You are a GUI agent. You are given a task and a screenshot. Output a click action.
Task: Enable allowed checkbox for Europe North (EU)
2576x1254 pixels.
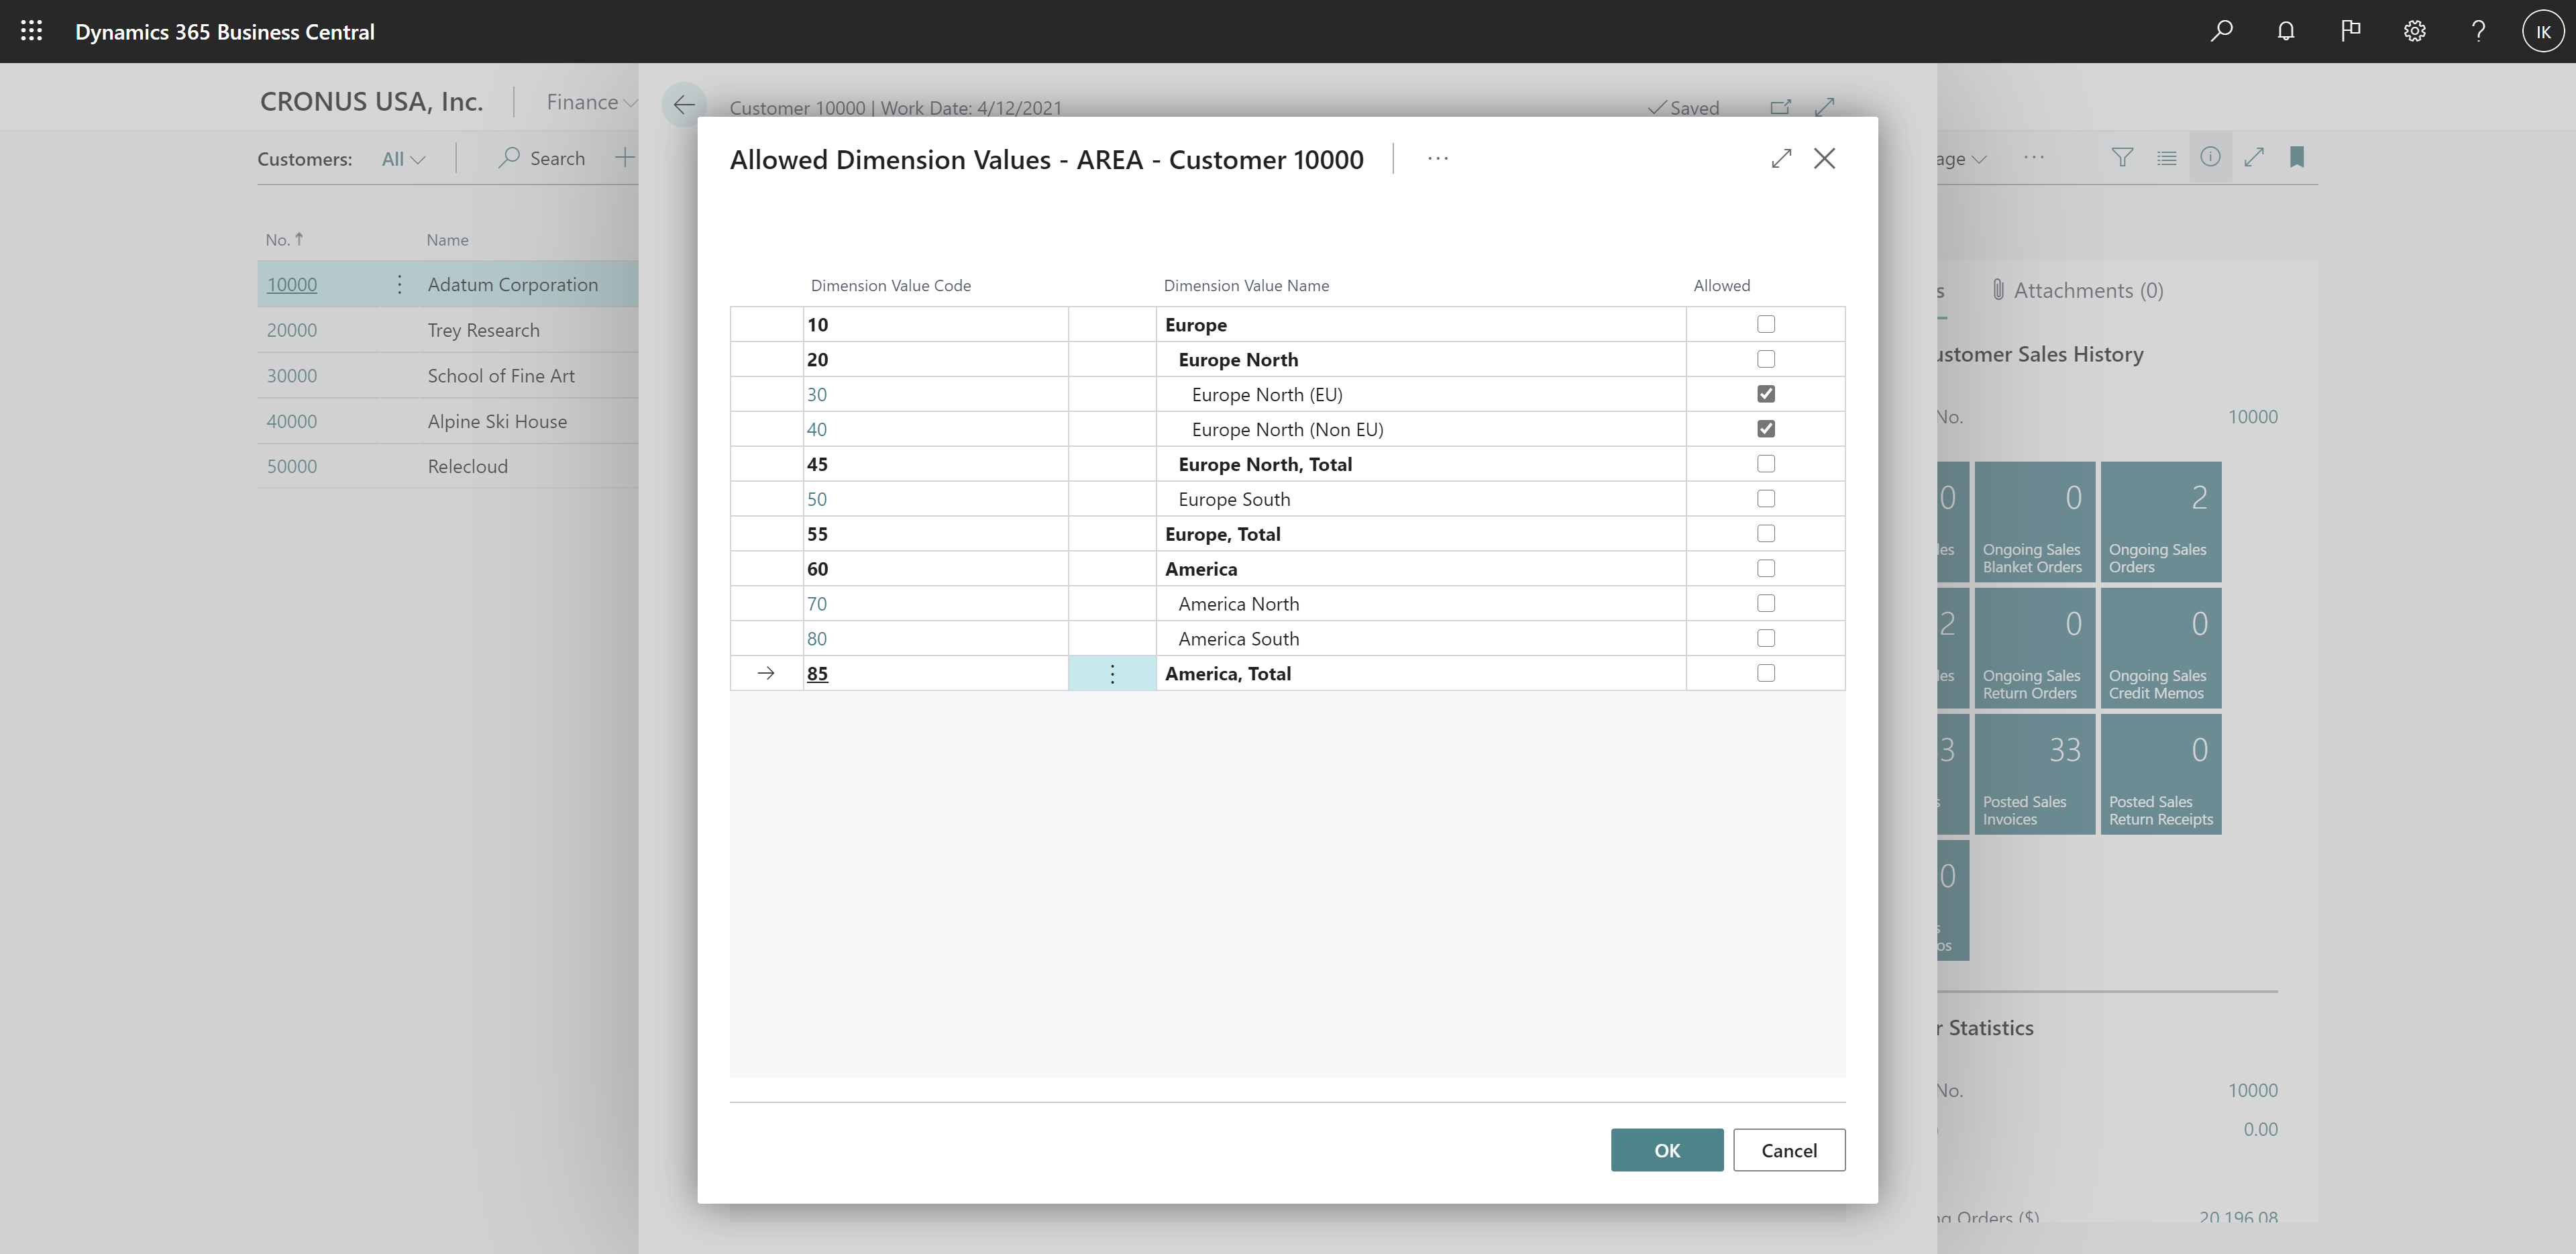[1766, 393]
